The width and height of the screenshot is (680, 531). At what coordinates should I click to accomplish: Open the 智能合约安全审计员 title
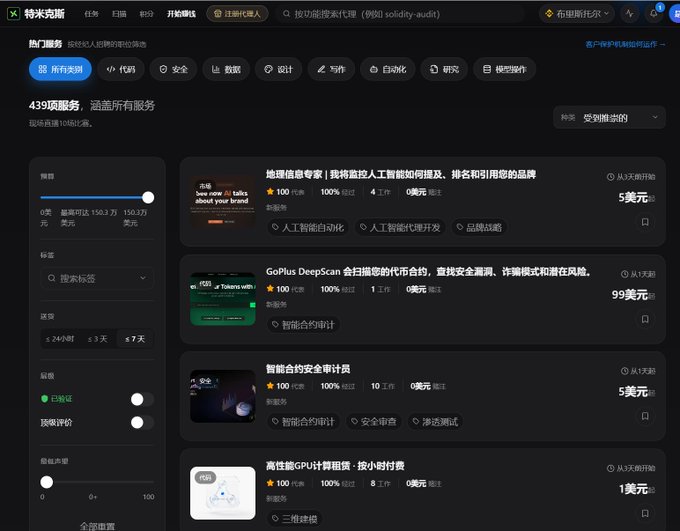click(x=308, y=369)
